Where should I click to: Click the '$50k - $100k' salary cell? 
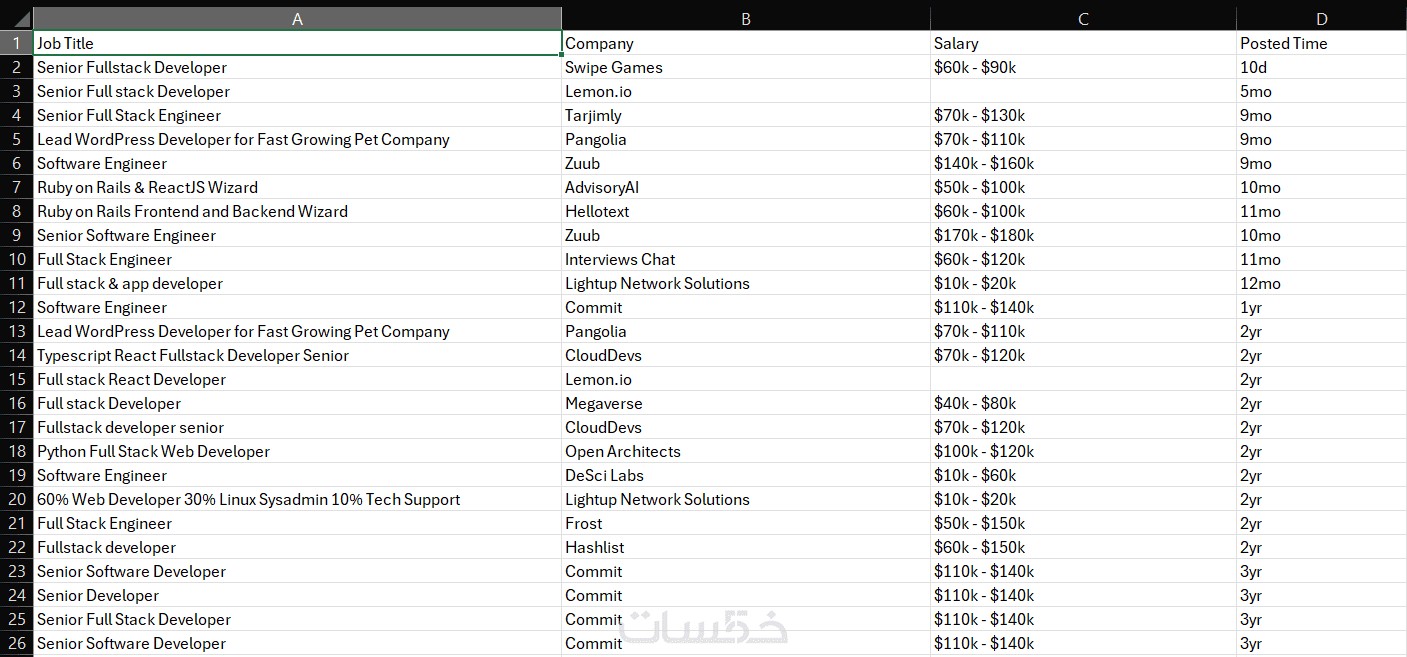(1083, 187)
